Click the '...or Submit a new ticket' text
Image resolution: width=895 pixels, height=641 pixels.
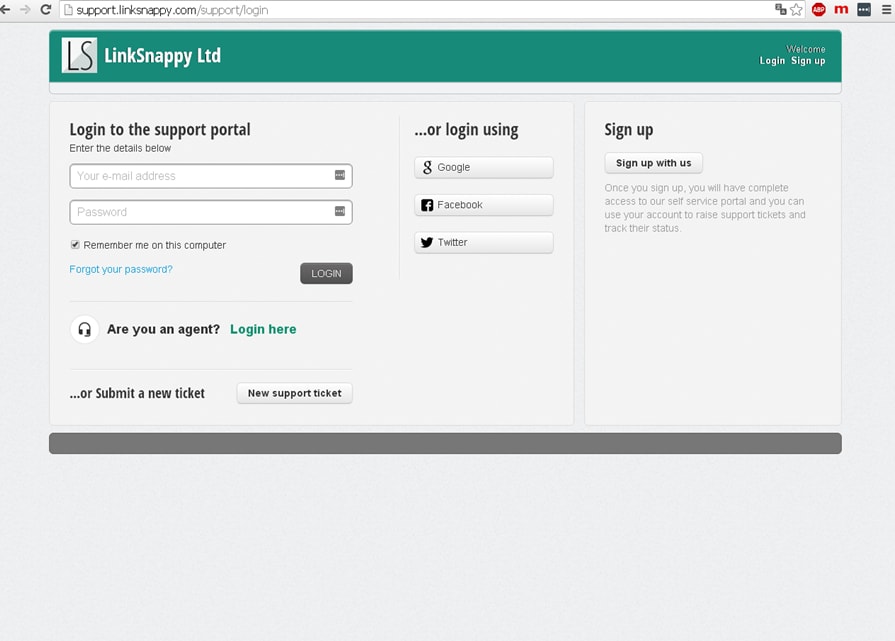[x=137, y=393]
